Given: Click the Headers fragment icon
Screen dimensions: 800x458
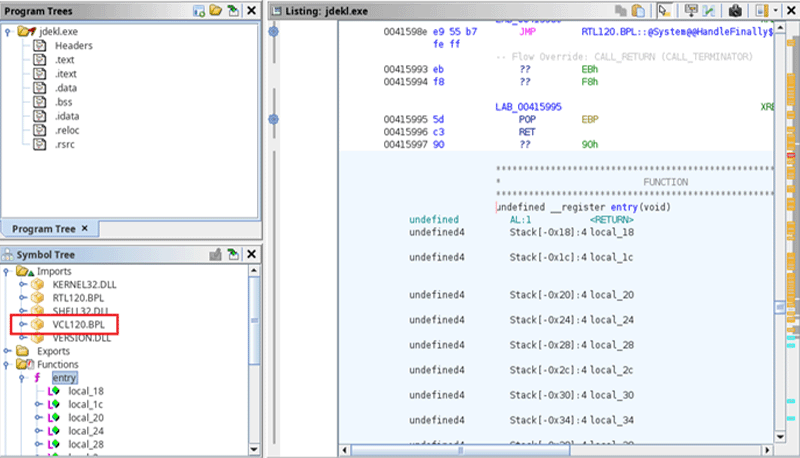Looking at the screenshot, I should coord(39,45).
